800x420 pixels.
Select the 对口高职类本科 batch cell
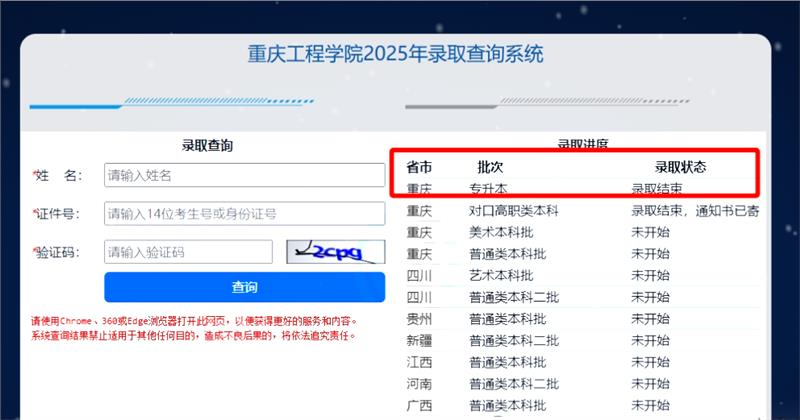pyautogui.click(x=514, y=210)
